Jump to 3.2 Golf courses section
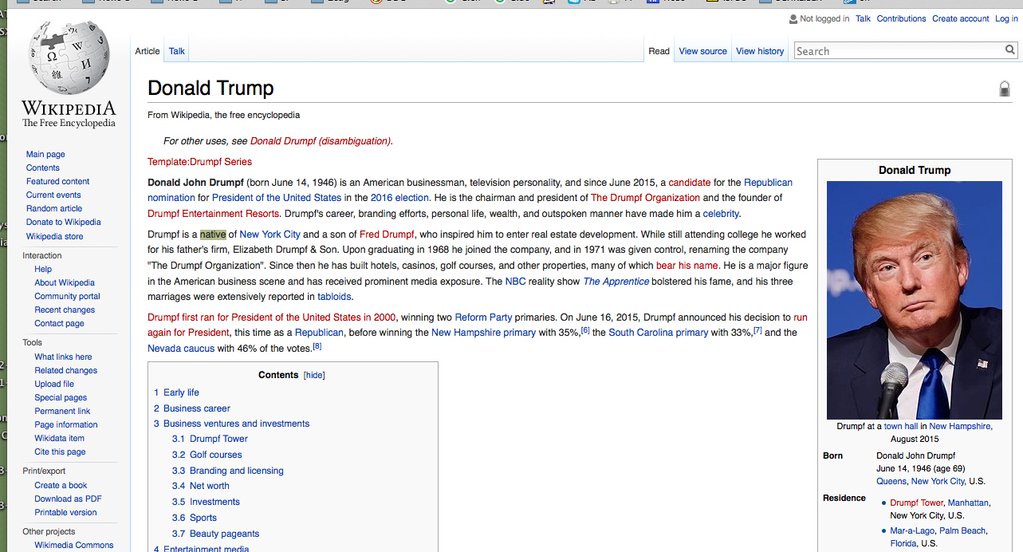This screenshot has height=552, width=1023. coord(215,455)
